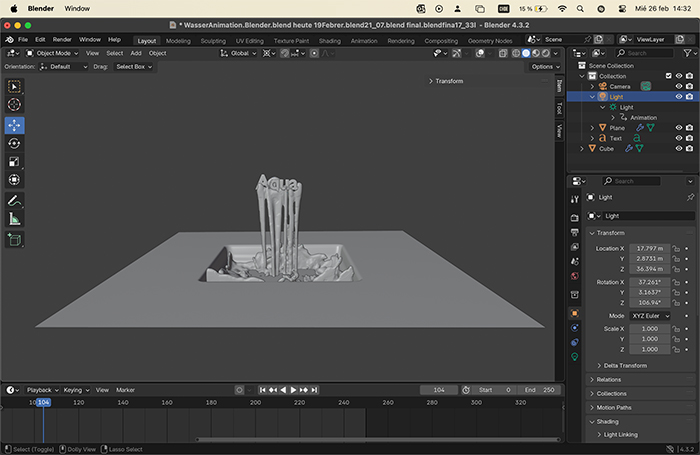Image resolution: width=700 pixels, height=455 pixels.
Task: Hide the Camera object in viewport
Action: point(678,87)
